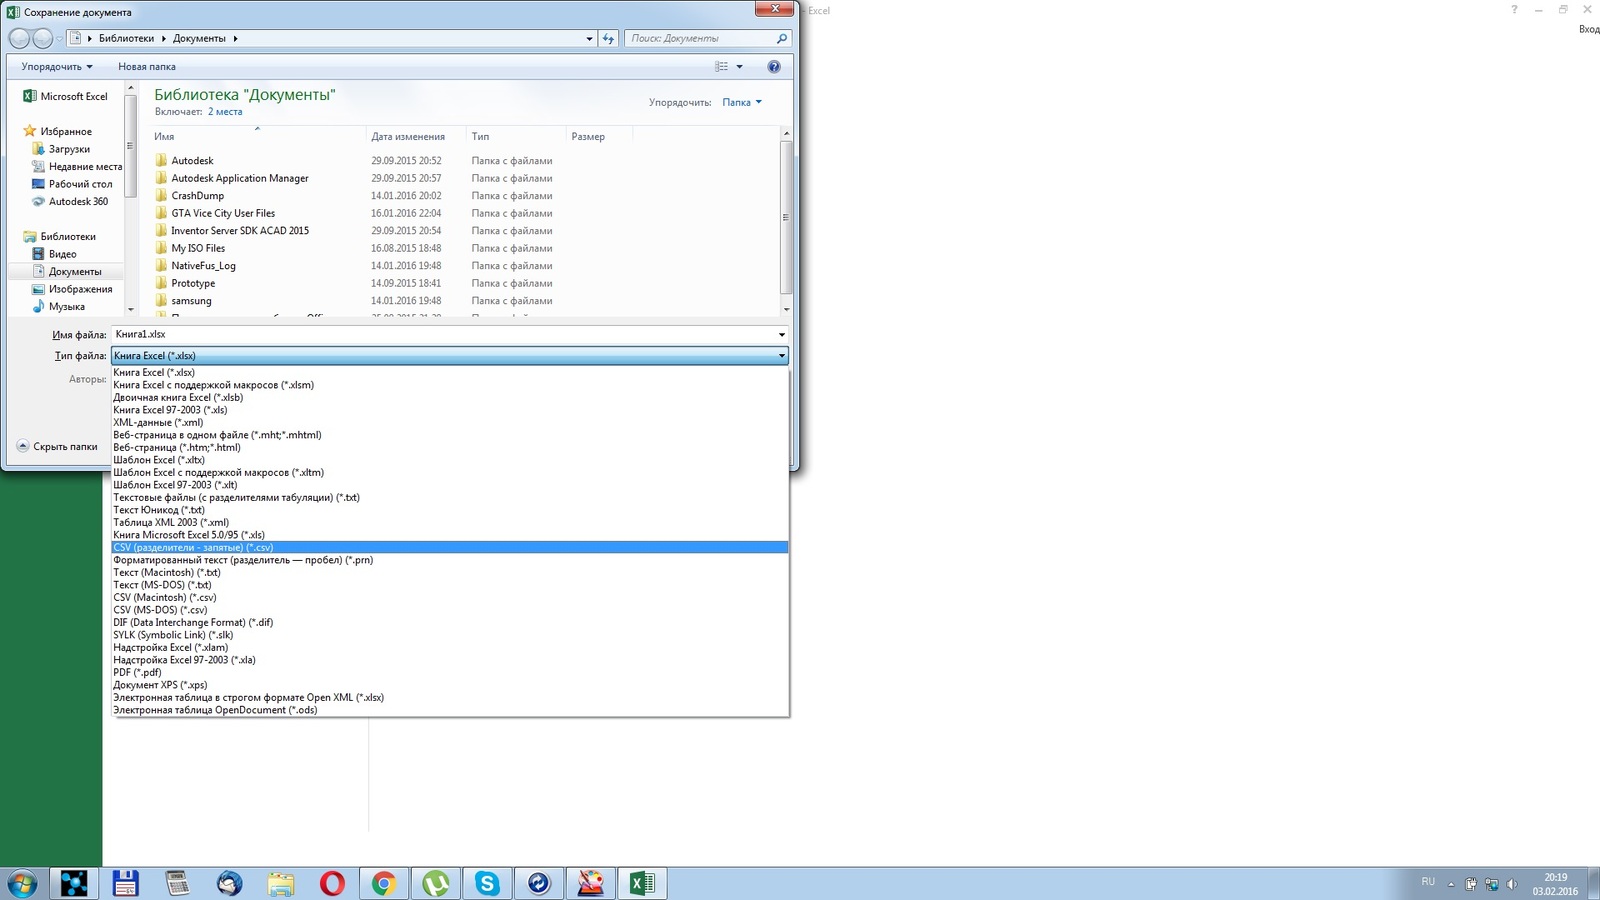Open the Excel taskbar icon
The width and height of the screenshot is (1600, 900).
click(x=642, y=883)
